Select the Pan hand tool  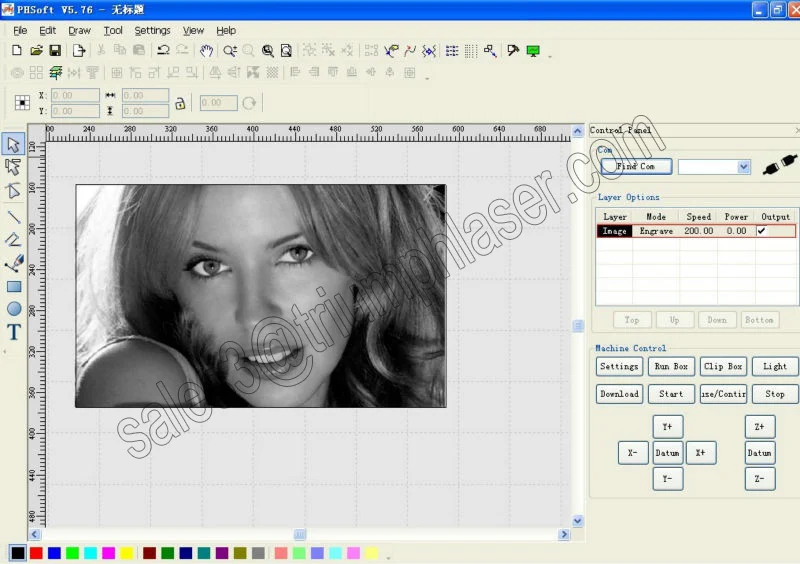point(207,50)
